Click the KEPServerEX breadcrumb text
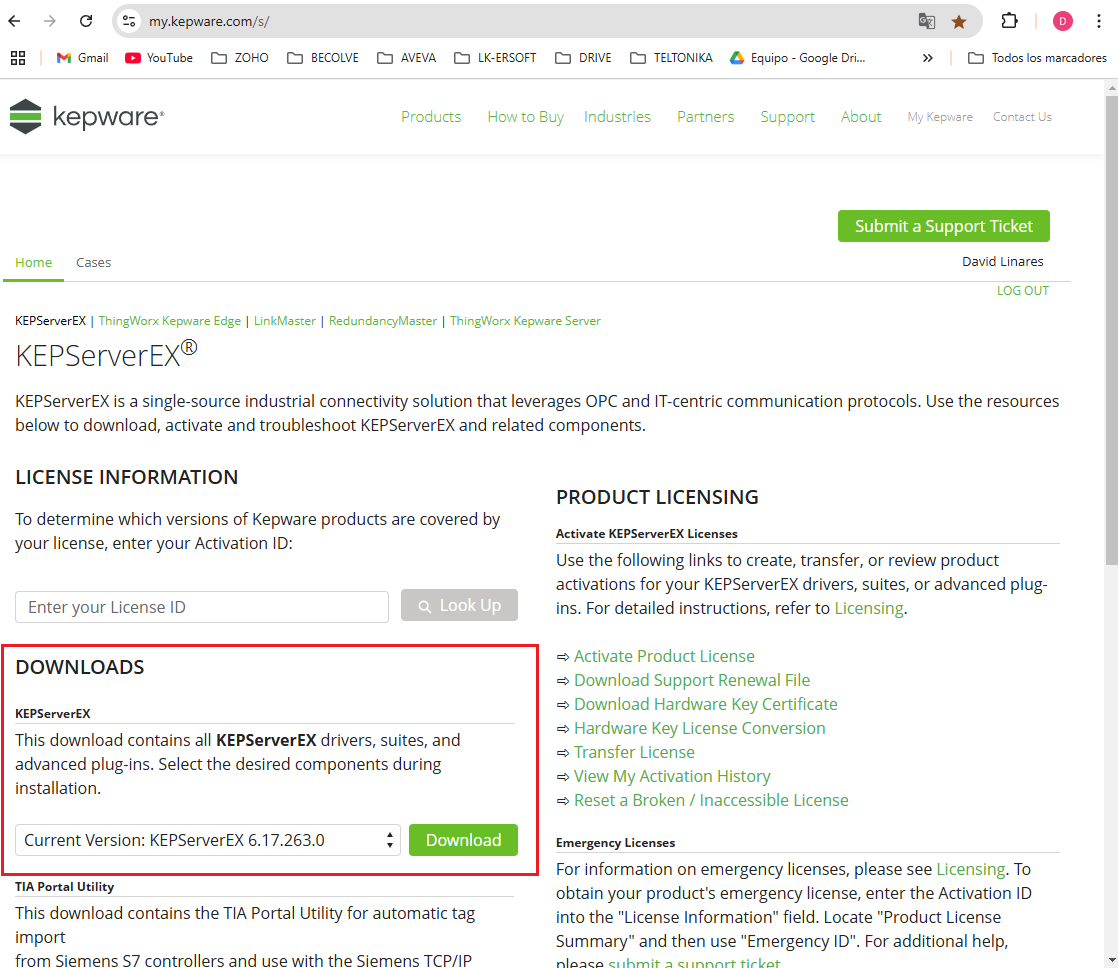The height and width of the screenshot is (968, 1118). point(51,321)
